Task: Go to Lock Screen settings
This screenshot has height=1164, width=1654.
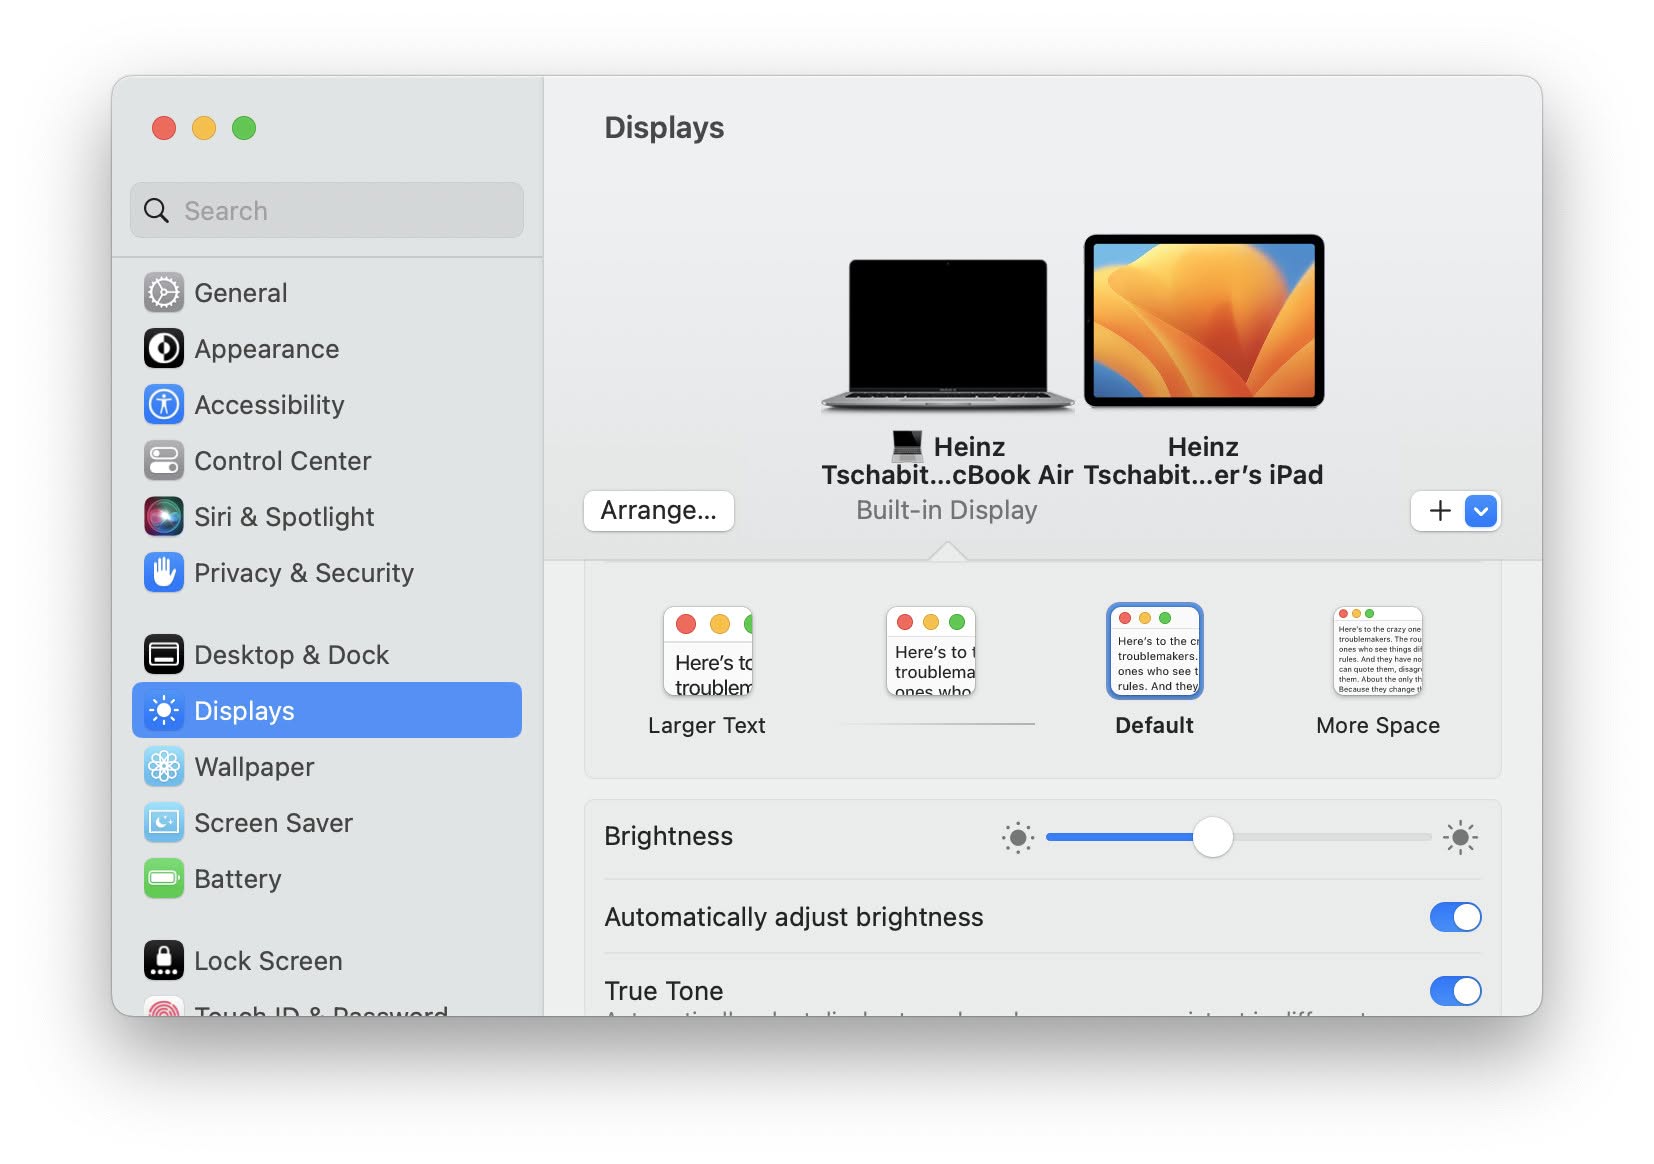Action: [x=327, y=961]
